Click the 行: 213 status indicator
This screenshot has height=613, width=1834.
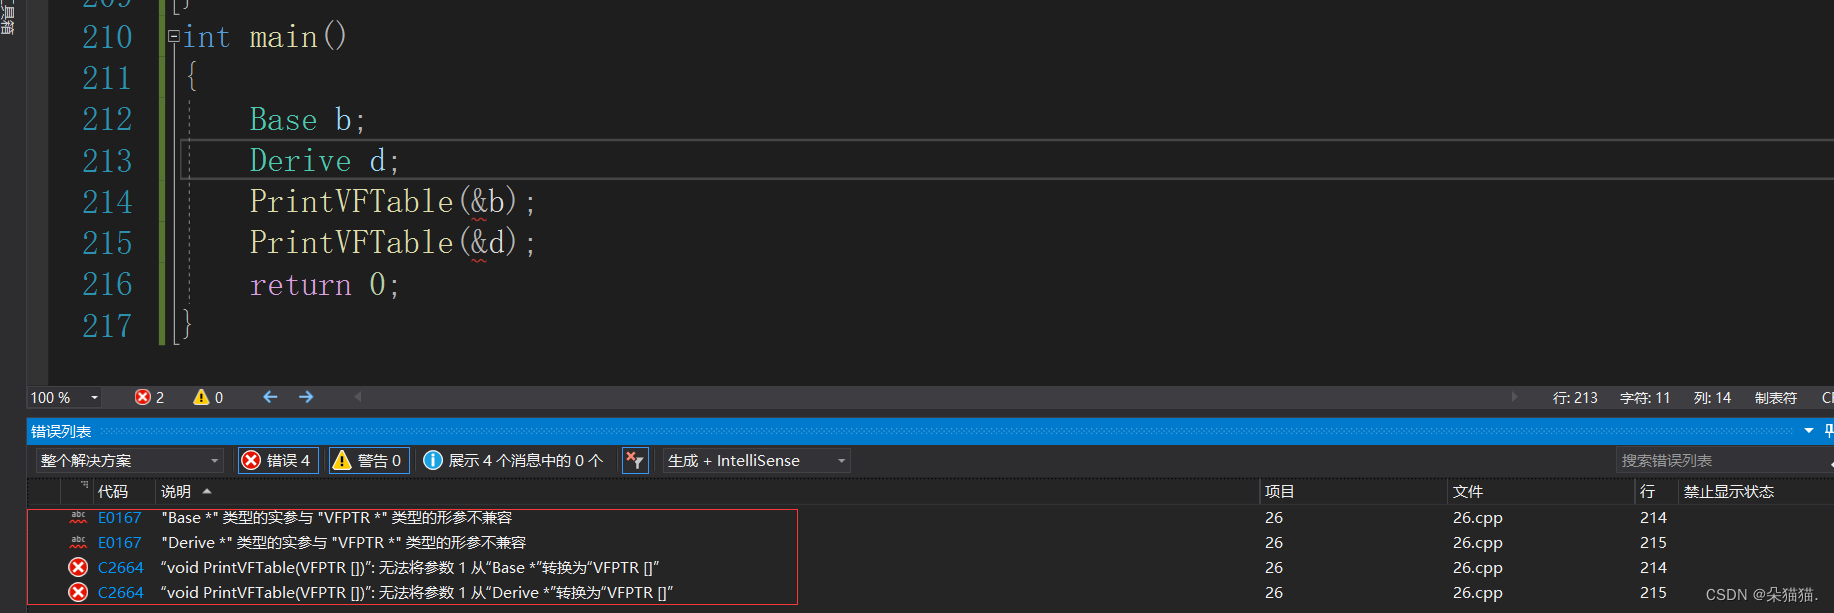(1575, 397)
